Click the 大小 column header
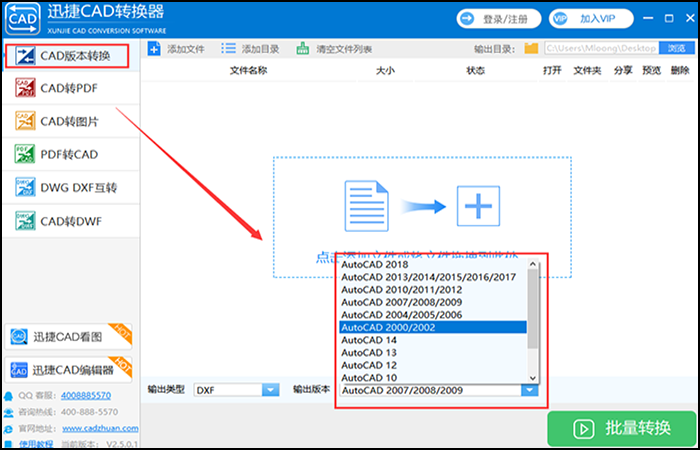Screen dimensions: 700x450 [x=385, y=71]
